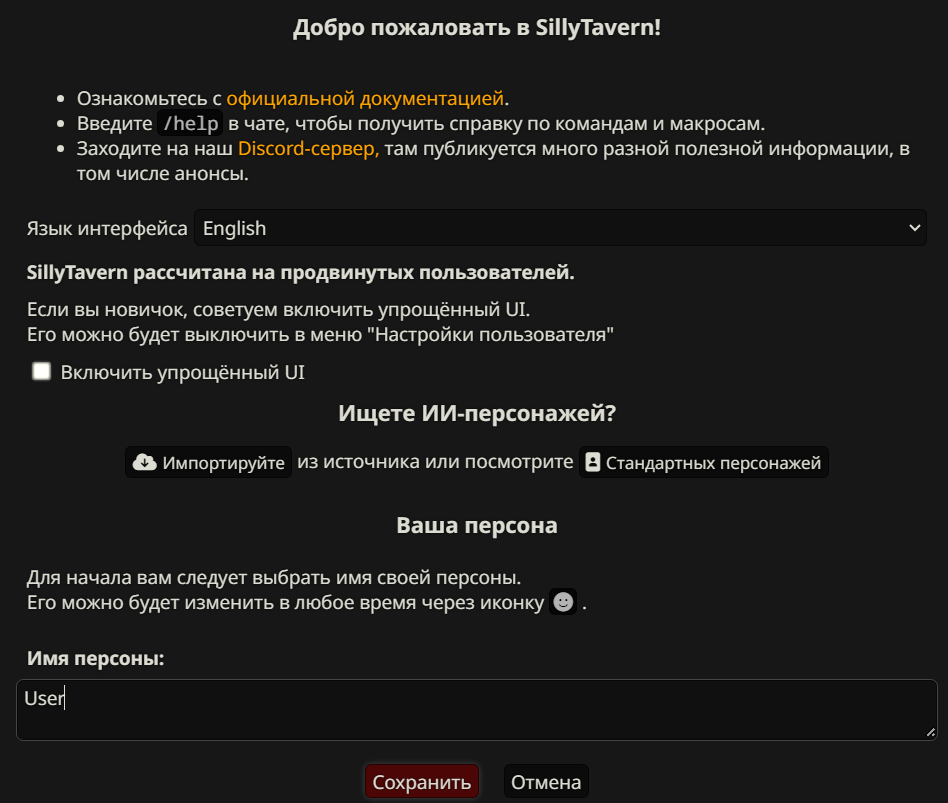Select the User text in the name box

coord(43,699)
